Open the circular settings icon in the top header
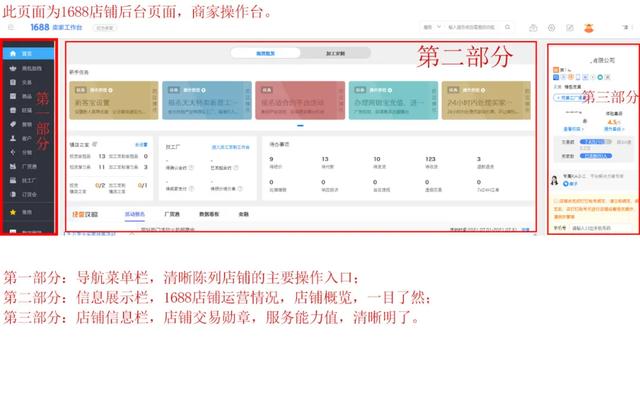This screenshot has width=640, height=398. coord(551,28)
